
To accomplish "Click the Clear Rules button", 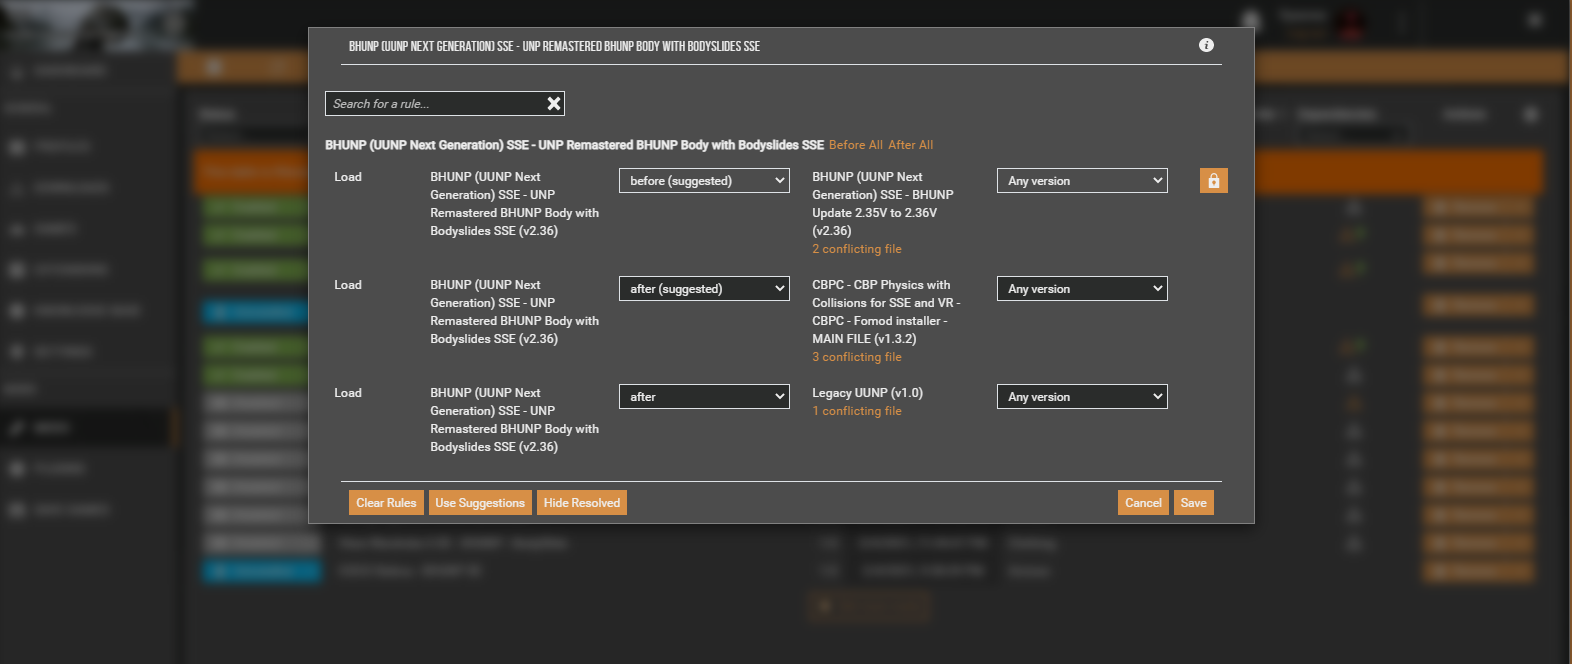I will 386,503.
